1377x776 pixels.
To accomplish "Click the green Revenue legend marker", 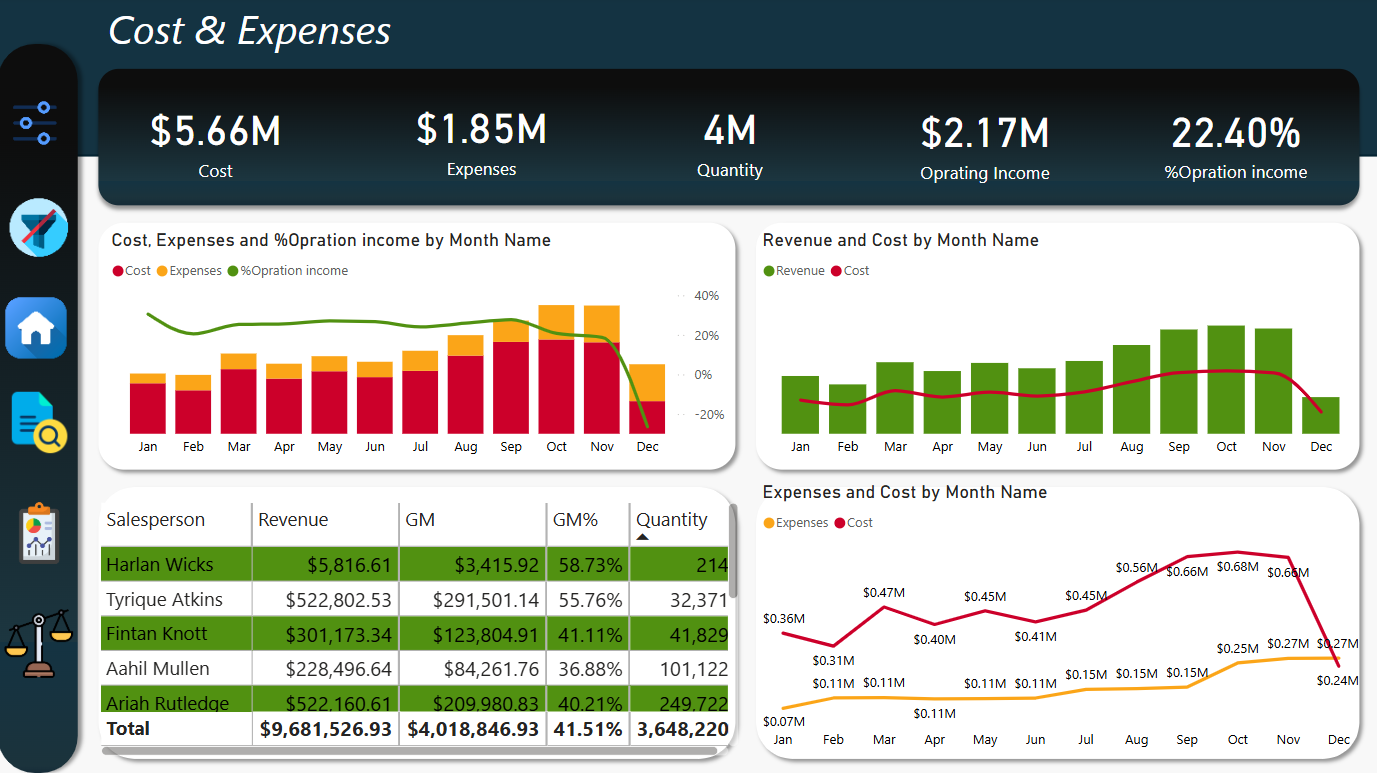I will pos(769,271).
